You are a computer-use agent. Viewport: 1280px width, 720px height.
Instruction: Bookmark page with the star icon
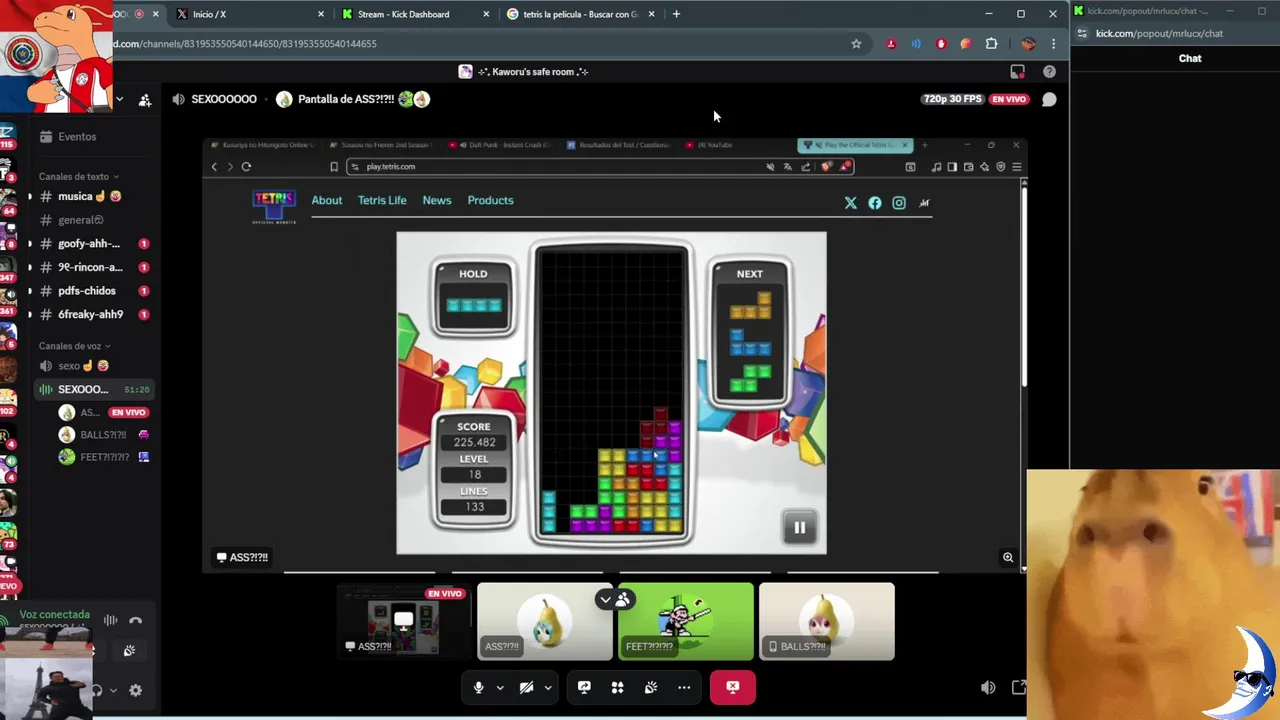pos(856,44)
